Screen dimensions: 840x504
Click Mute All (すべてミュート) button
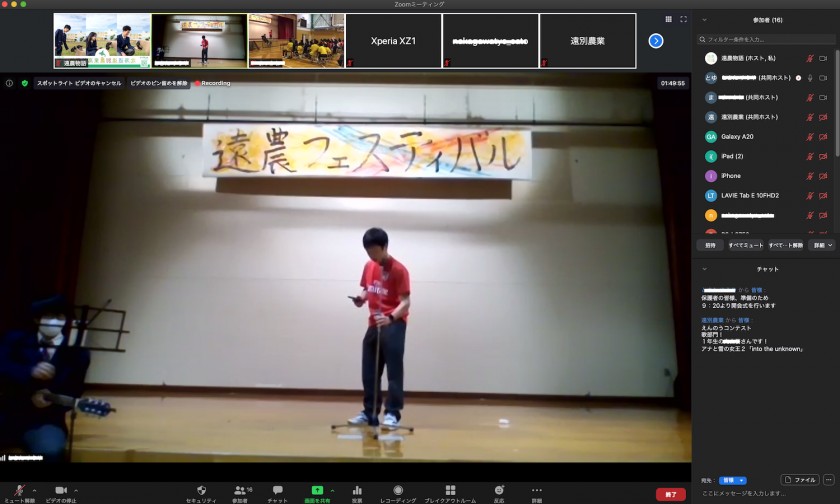coord(746,245)
